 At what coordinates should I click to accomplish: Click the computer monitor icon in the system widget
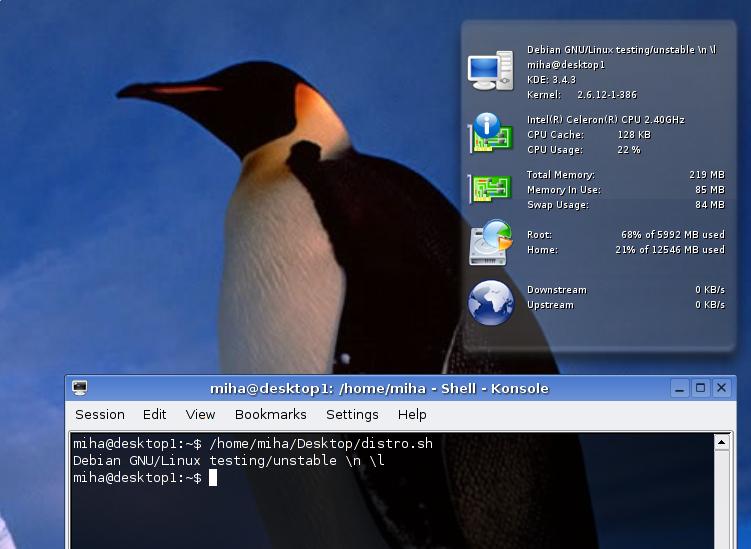[490, 71]
